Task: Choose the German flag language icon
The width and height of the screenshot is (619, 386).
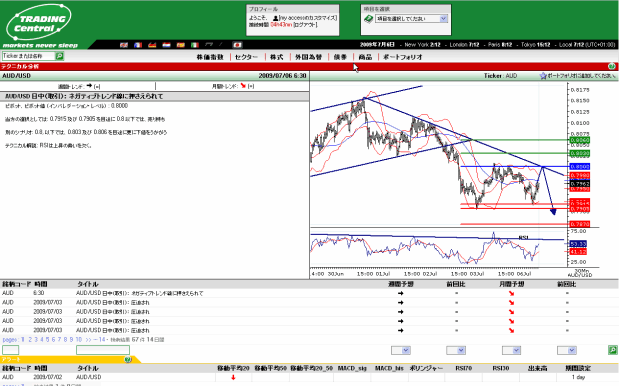Action: click(x=152, y=45)
